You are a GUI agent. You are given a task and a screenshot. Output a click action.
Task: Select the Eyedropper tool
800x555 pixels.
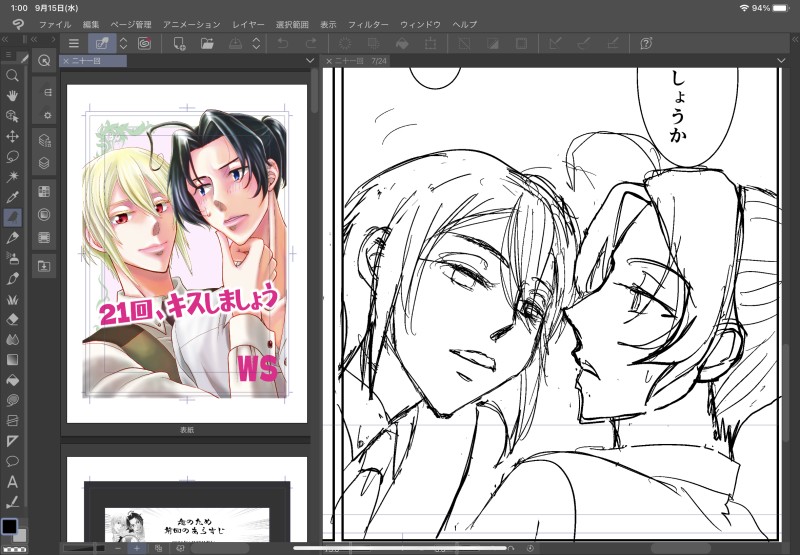click(12, 197)
